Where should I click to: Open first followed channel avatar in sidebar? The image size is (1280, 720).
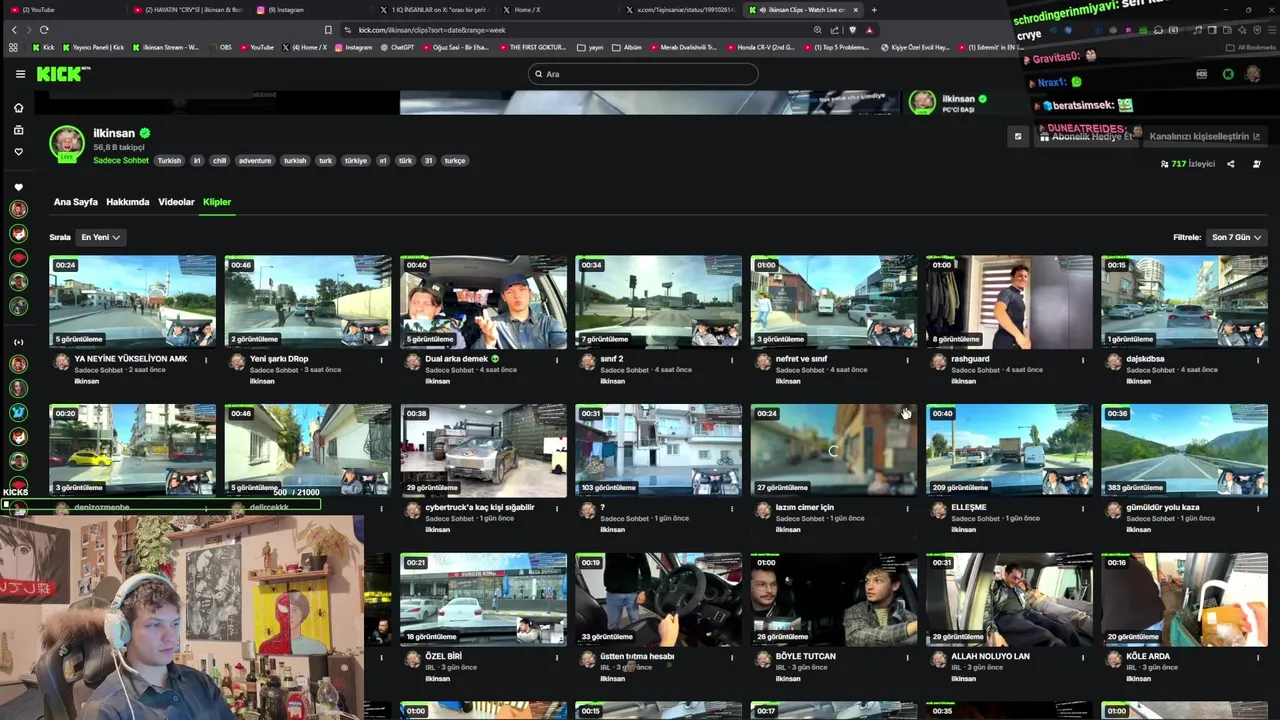coord(18,209)
